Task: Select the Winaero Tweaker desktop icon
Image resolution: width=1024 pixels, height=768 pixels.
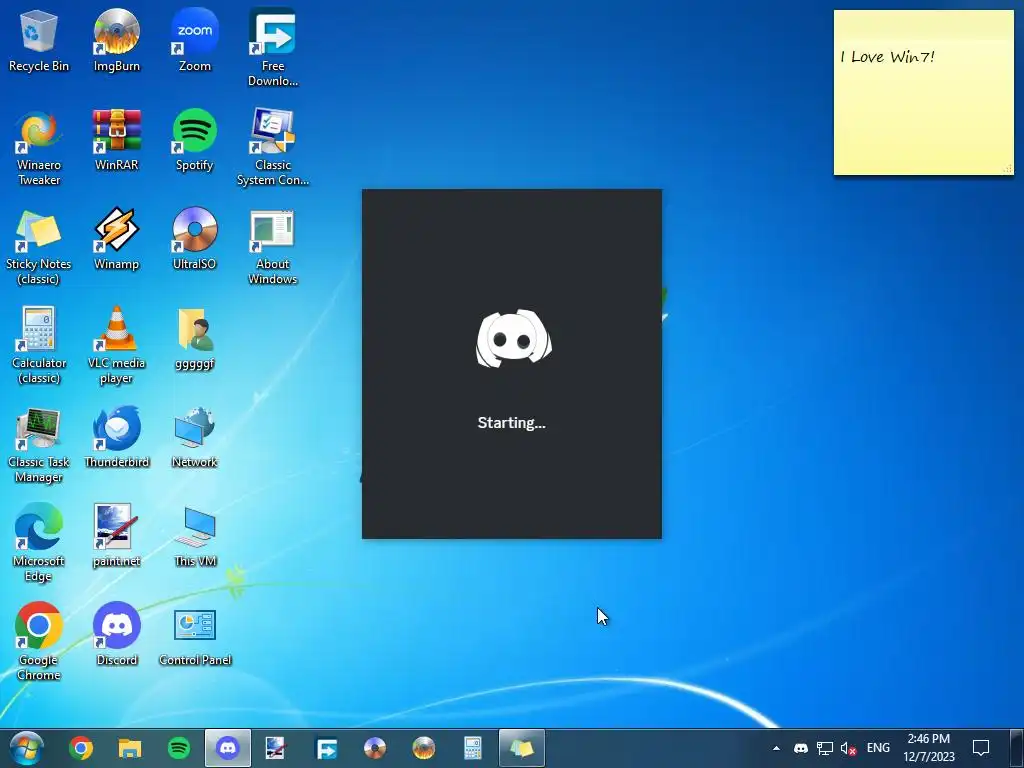Action: click(39, 148)
